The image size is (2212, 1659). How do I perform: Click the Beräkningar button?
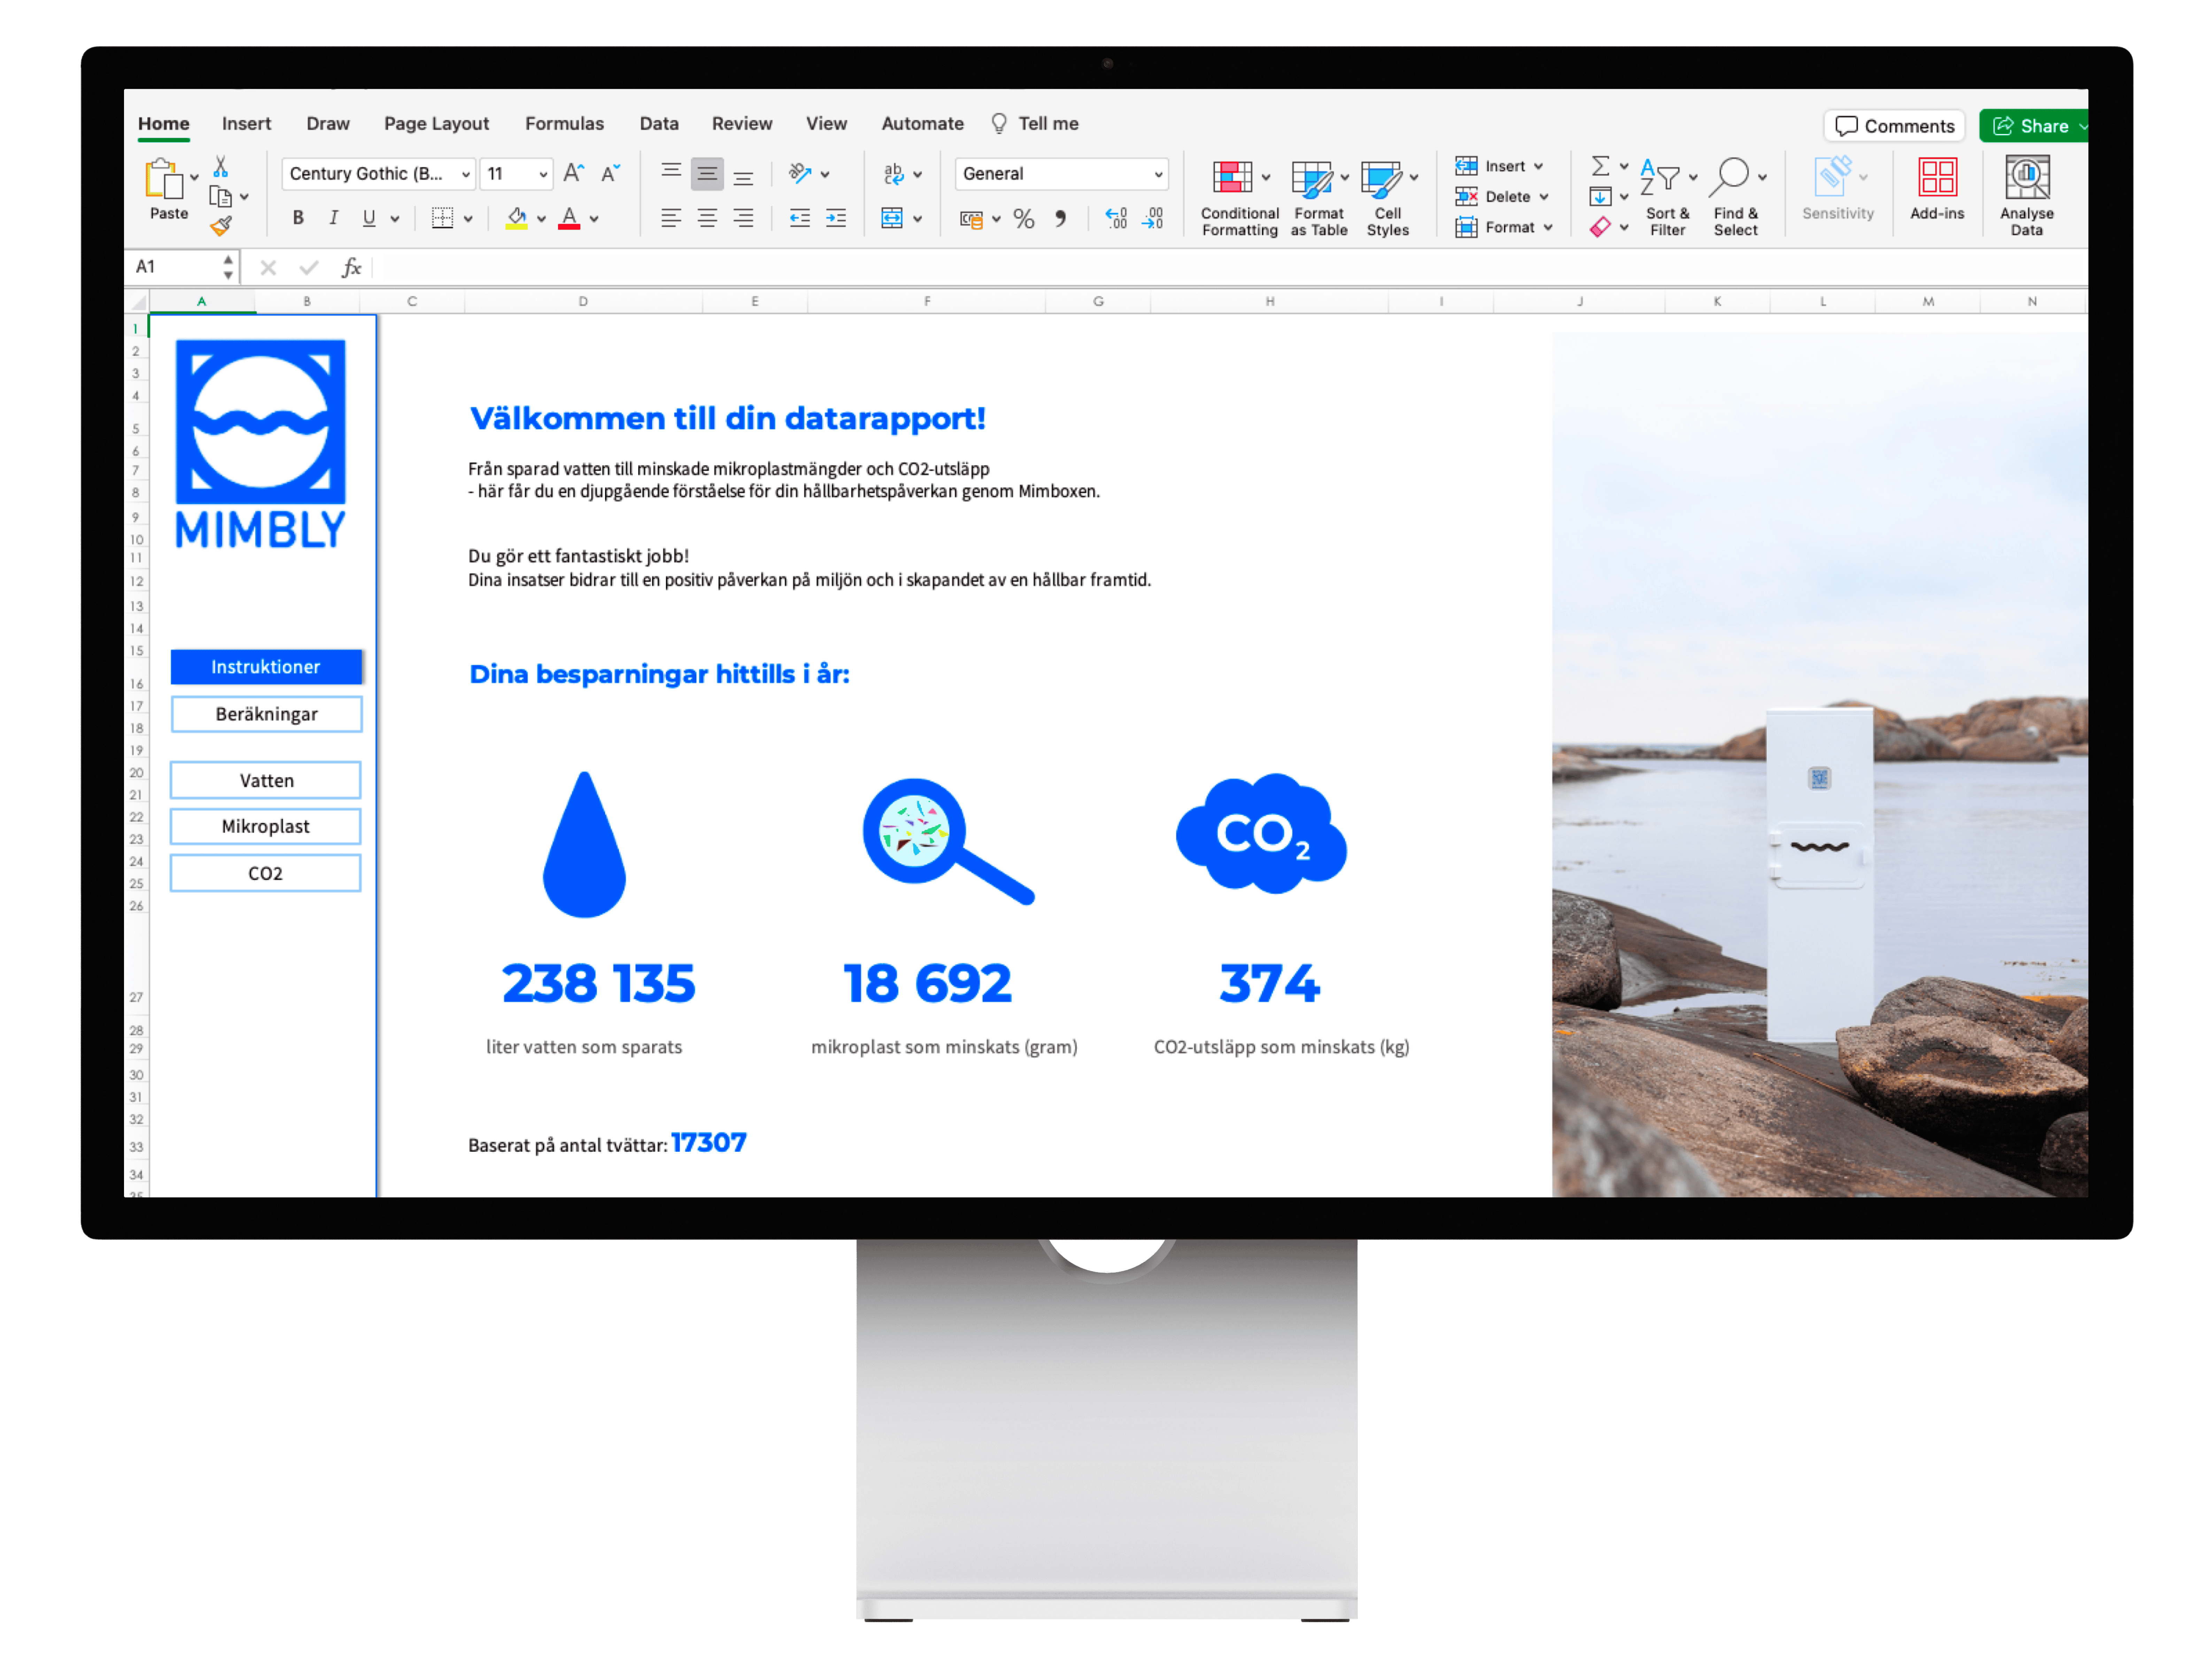[266, 714]
